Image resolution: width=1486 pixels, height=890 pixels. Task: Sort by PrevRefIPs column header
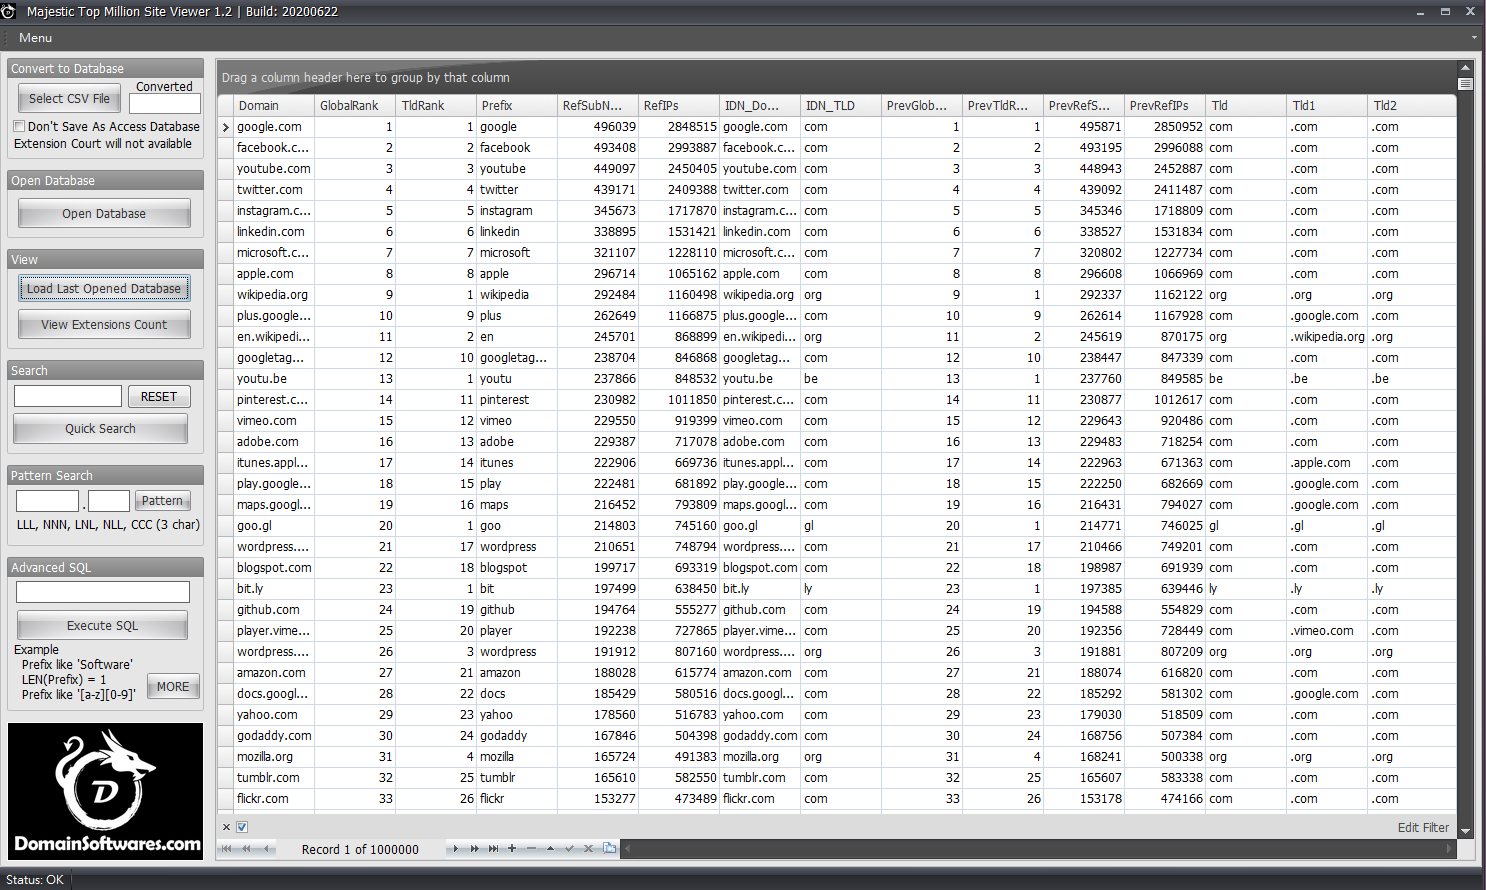coord(1164,105)
